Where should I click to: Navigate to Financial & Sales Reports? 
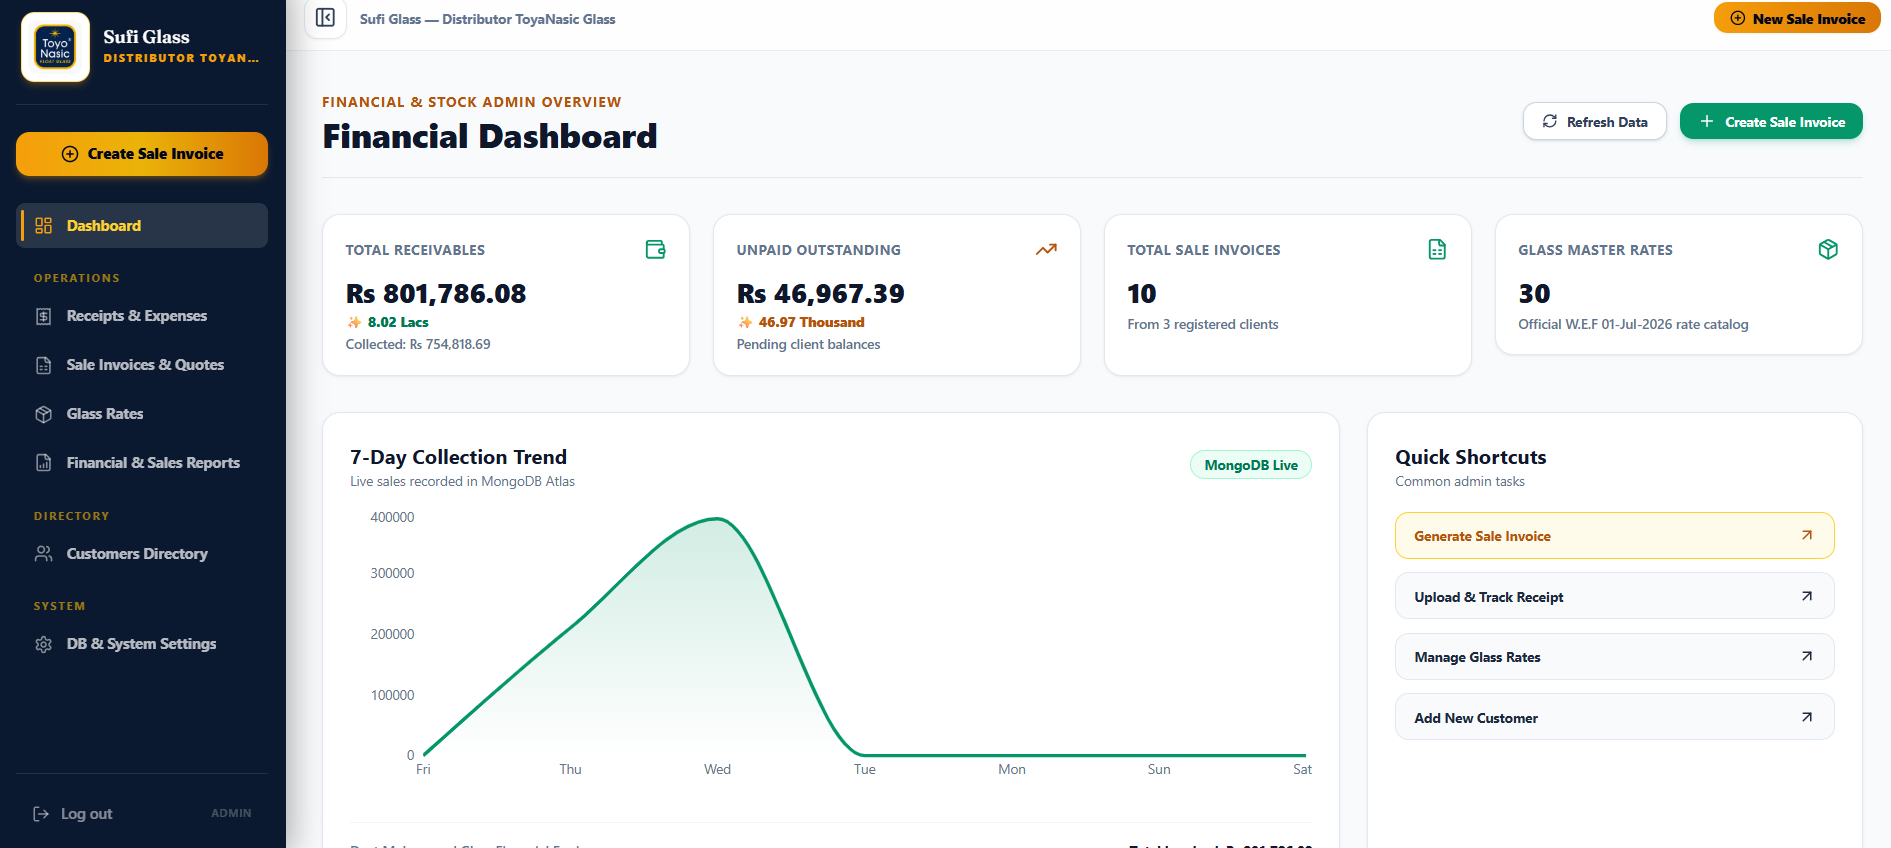[x=142, y=463]
